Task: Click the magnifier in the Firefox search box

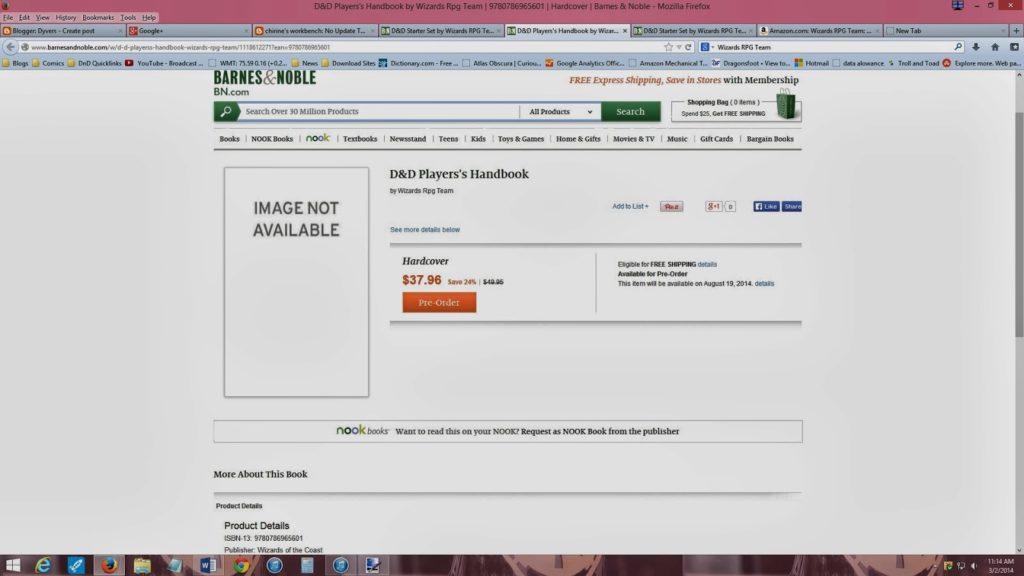Action: pos(958,47)
